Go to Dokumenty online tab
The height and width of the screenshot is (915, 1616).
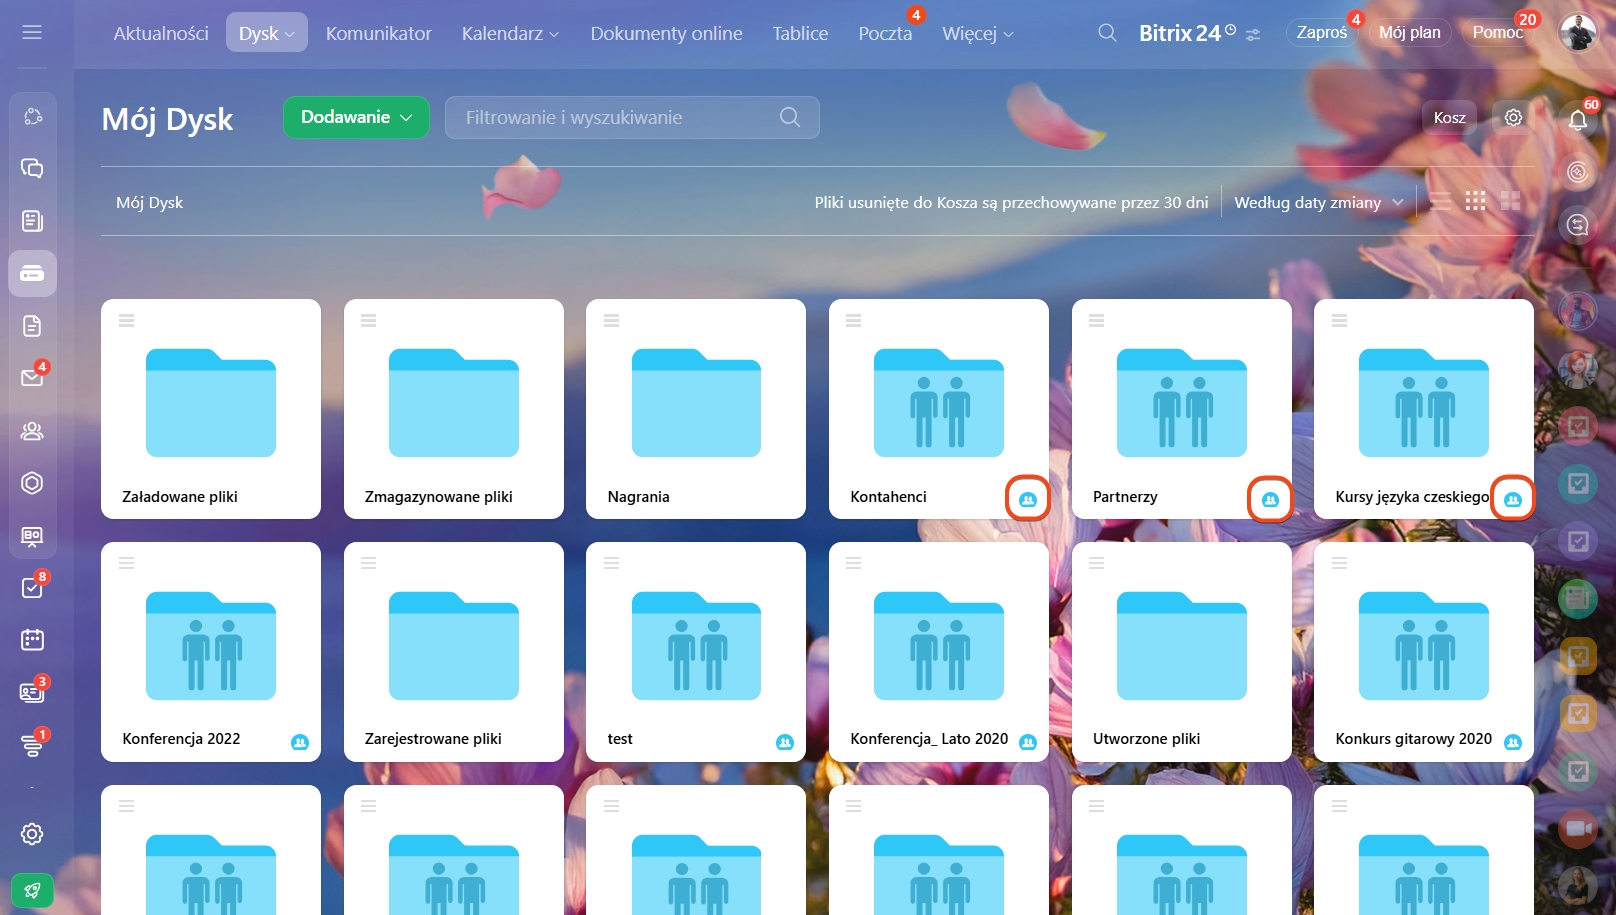click(666, 33)
